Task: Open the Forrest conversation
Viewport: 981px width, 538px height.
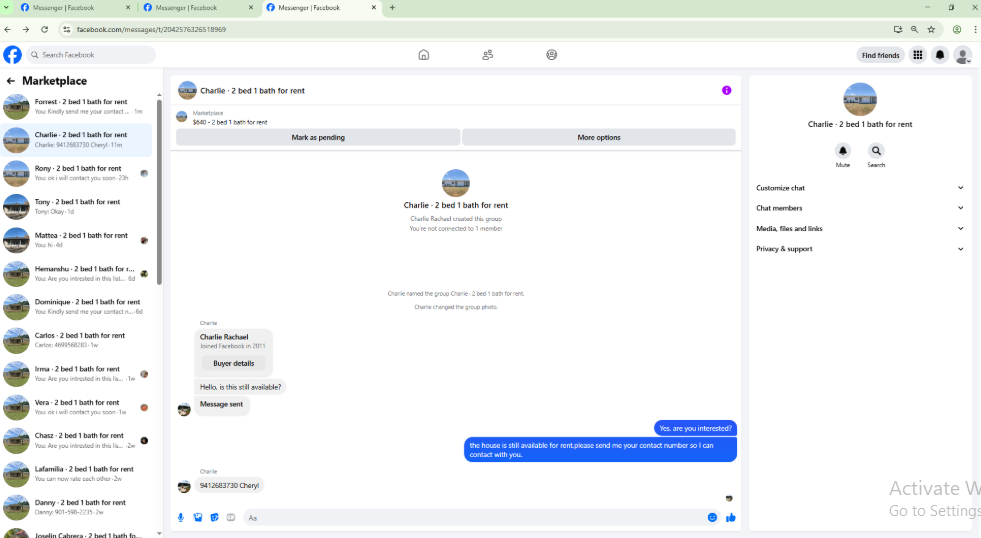Action: coord(77,106)
